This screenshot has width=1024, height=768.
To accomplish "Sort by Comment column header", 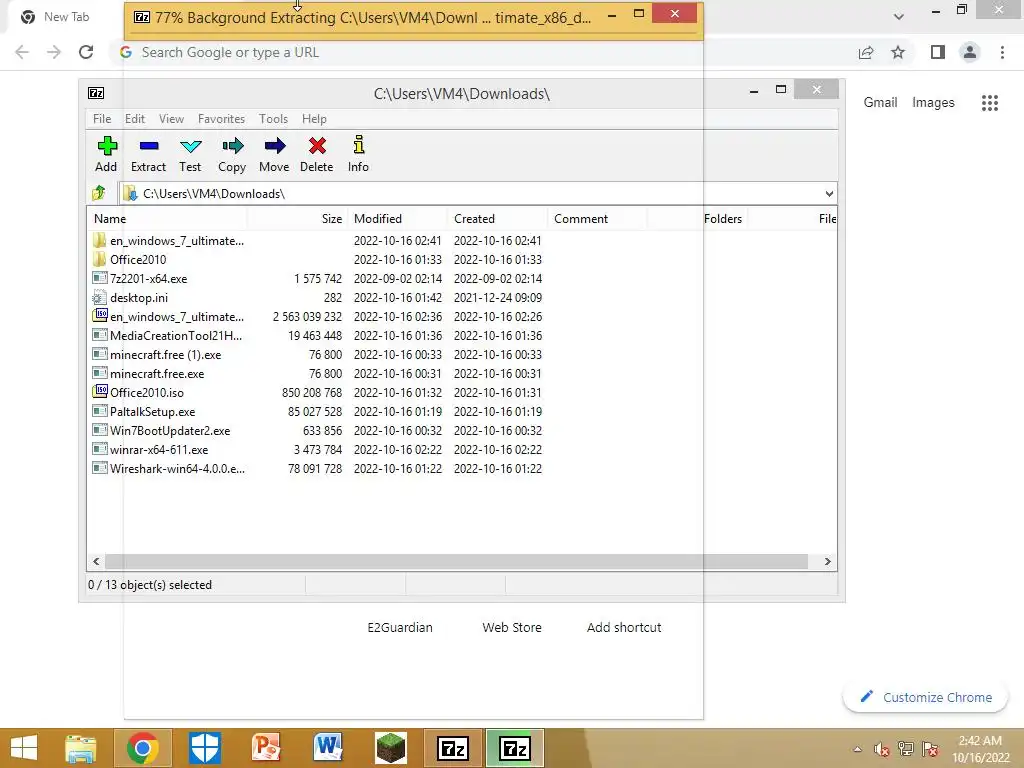I will 598,219.
